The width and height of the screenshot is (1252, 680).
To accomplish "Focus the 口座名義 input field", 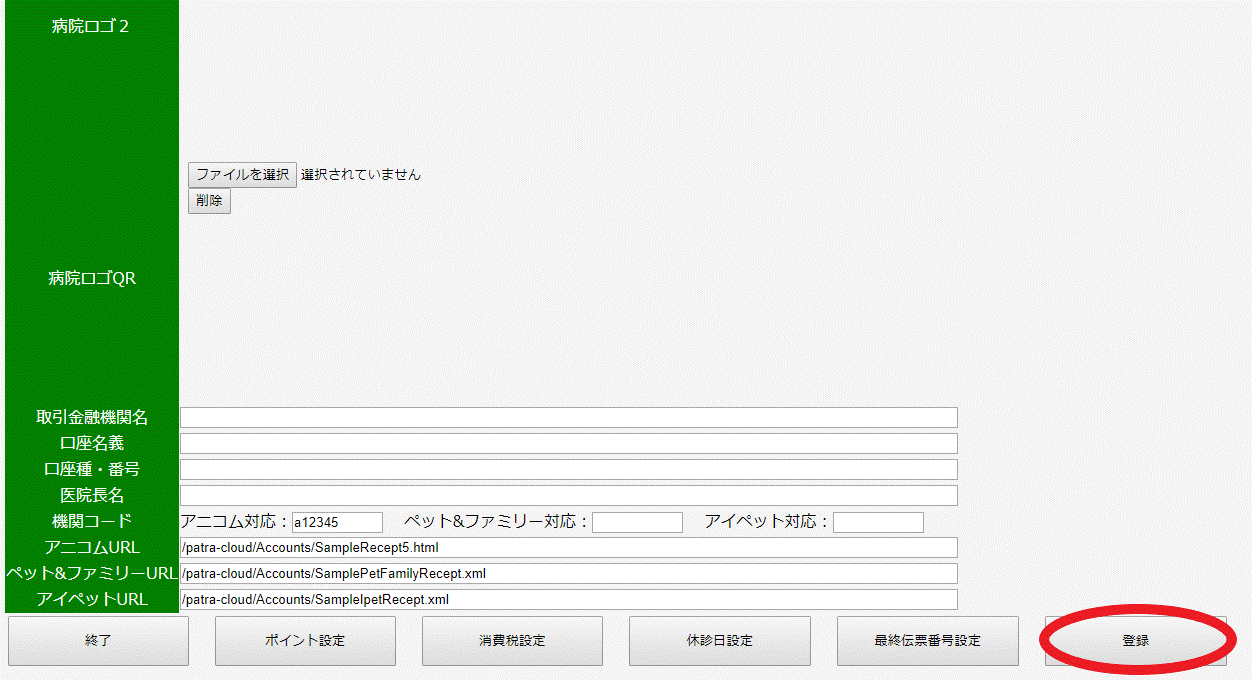I will 569,444.
